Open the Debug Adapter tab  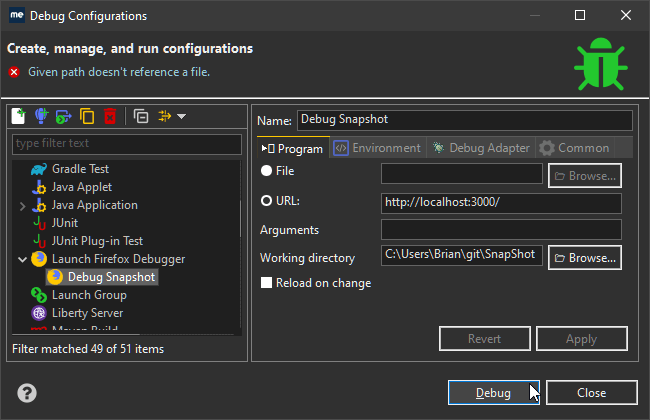[481, 148]
